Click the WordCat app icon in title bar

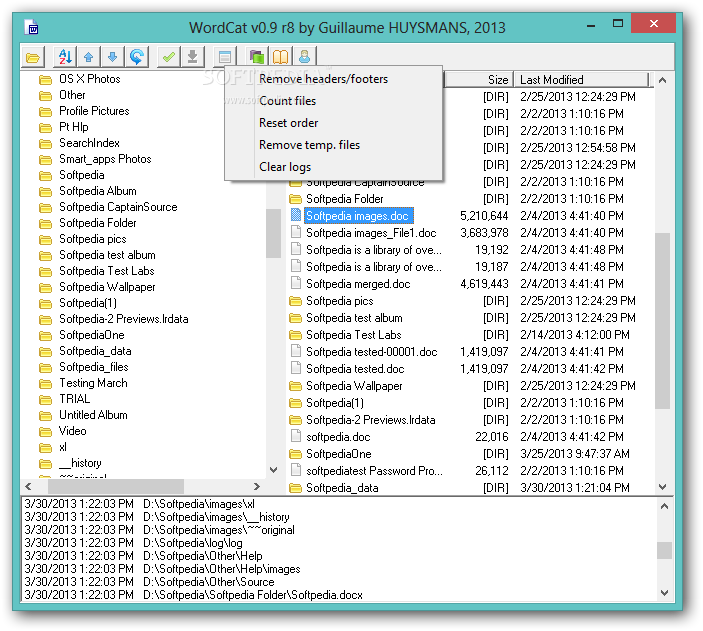pos(31,27)
